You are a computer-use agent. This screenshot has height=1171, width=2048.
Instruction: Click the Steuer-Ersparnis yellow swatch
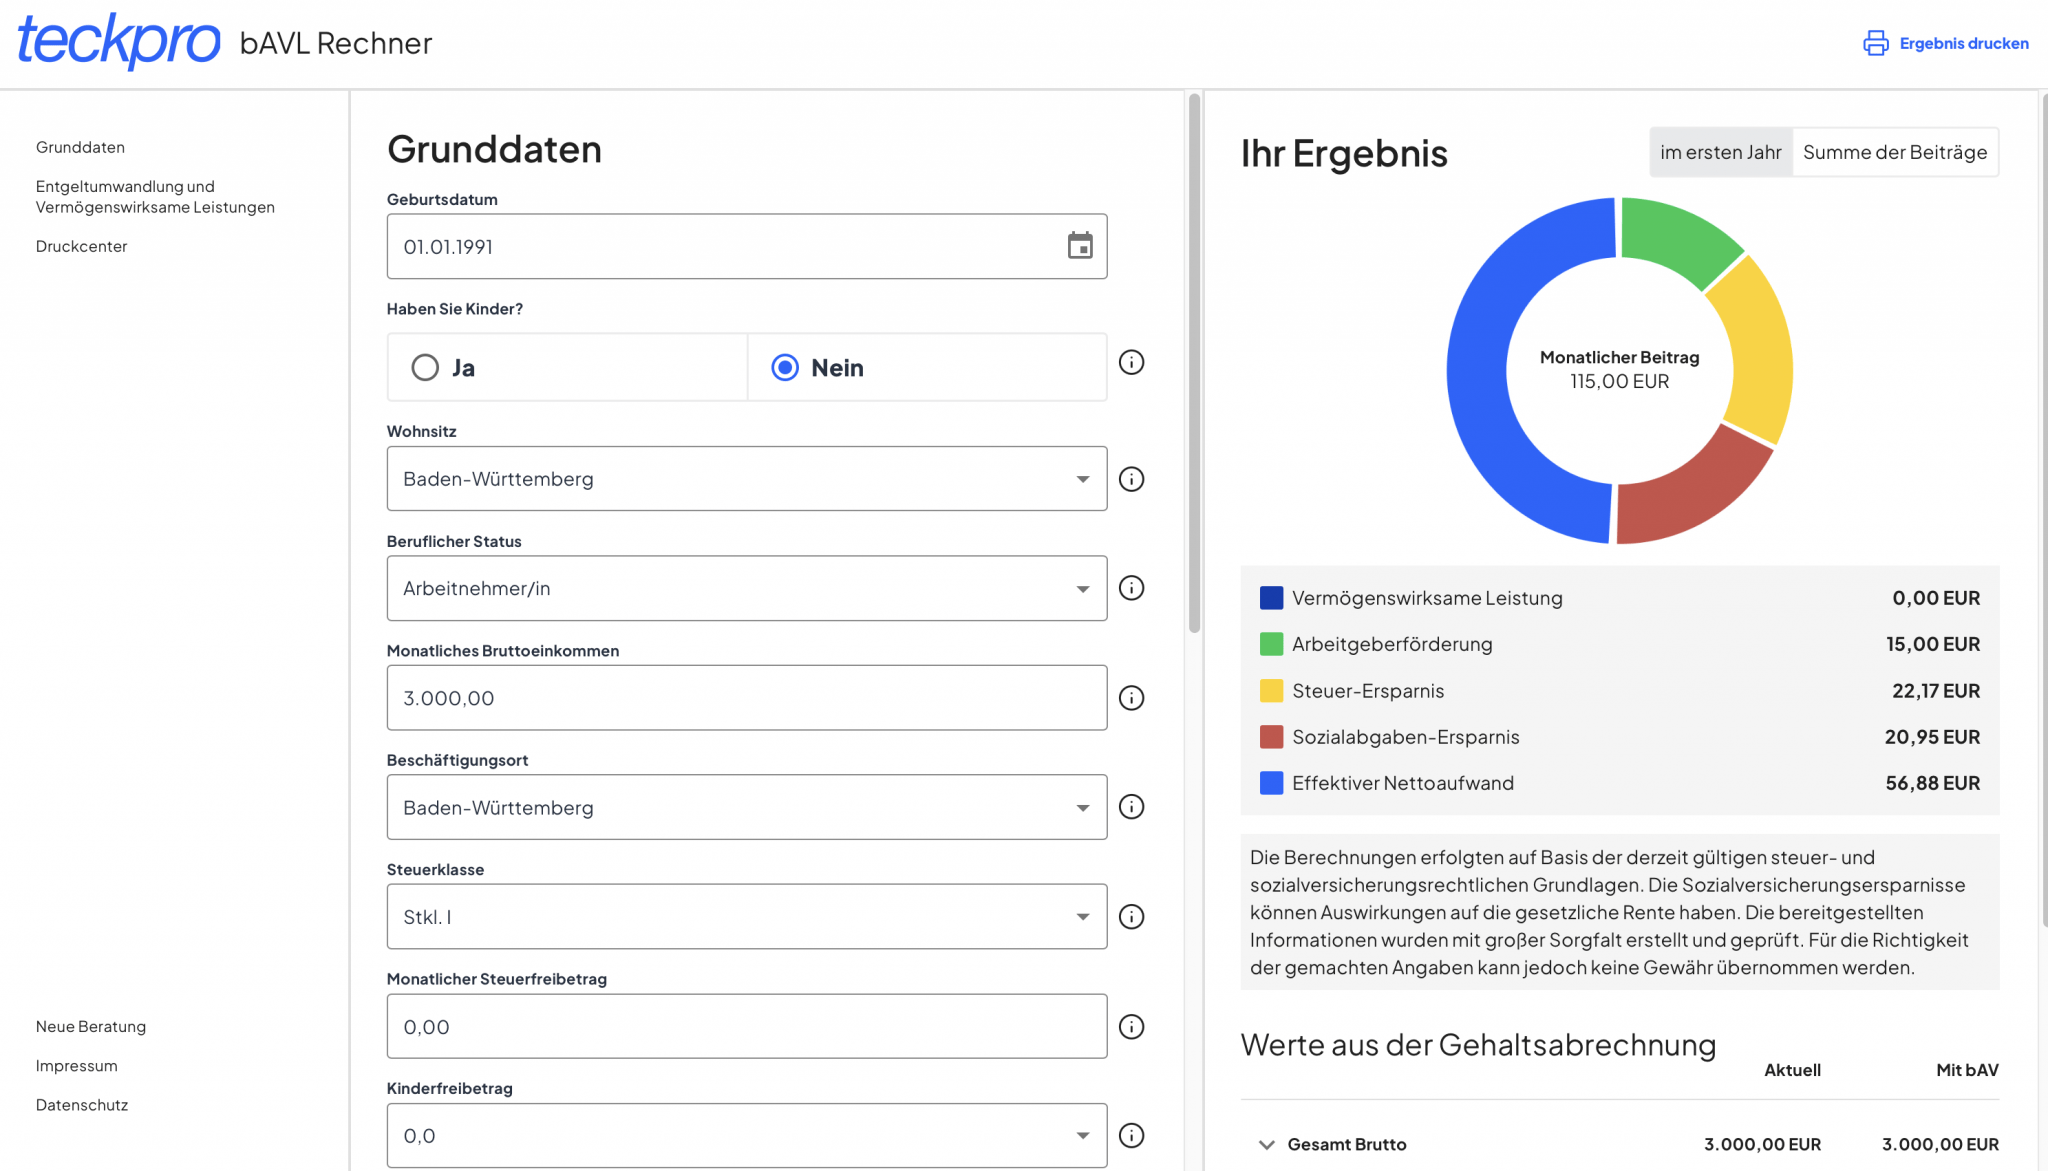click(1271, 691)
